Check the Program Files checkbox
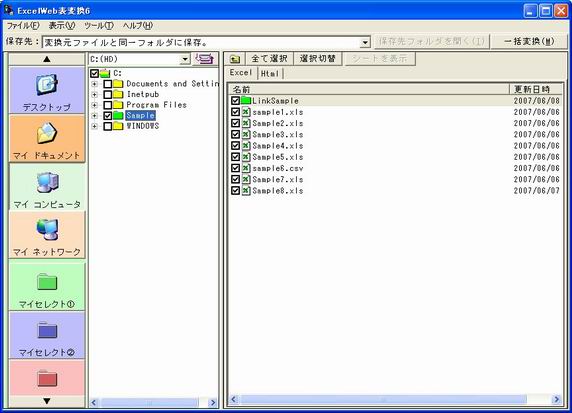The image size is (572, 413). (x=108, y=105)
